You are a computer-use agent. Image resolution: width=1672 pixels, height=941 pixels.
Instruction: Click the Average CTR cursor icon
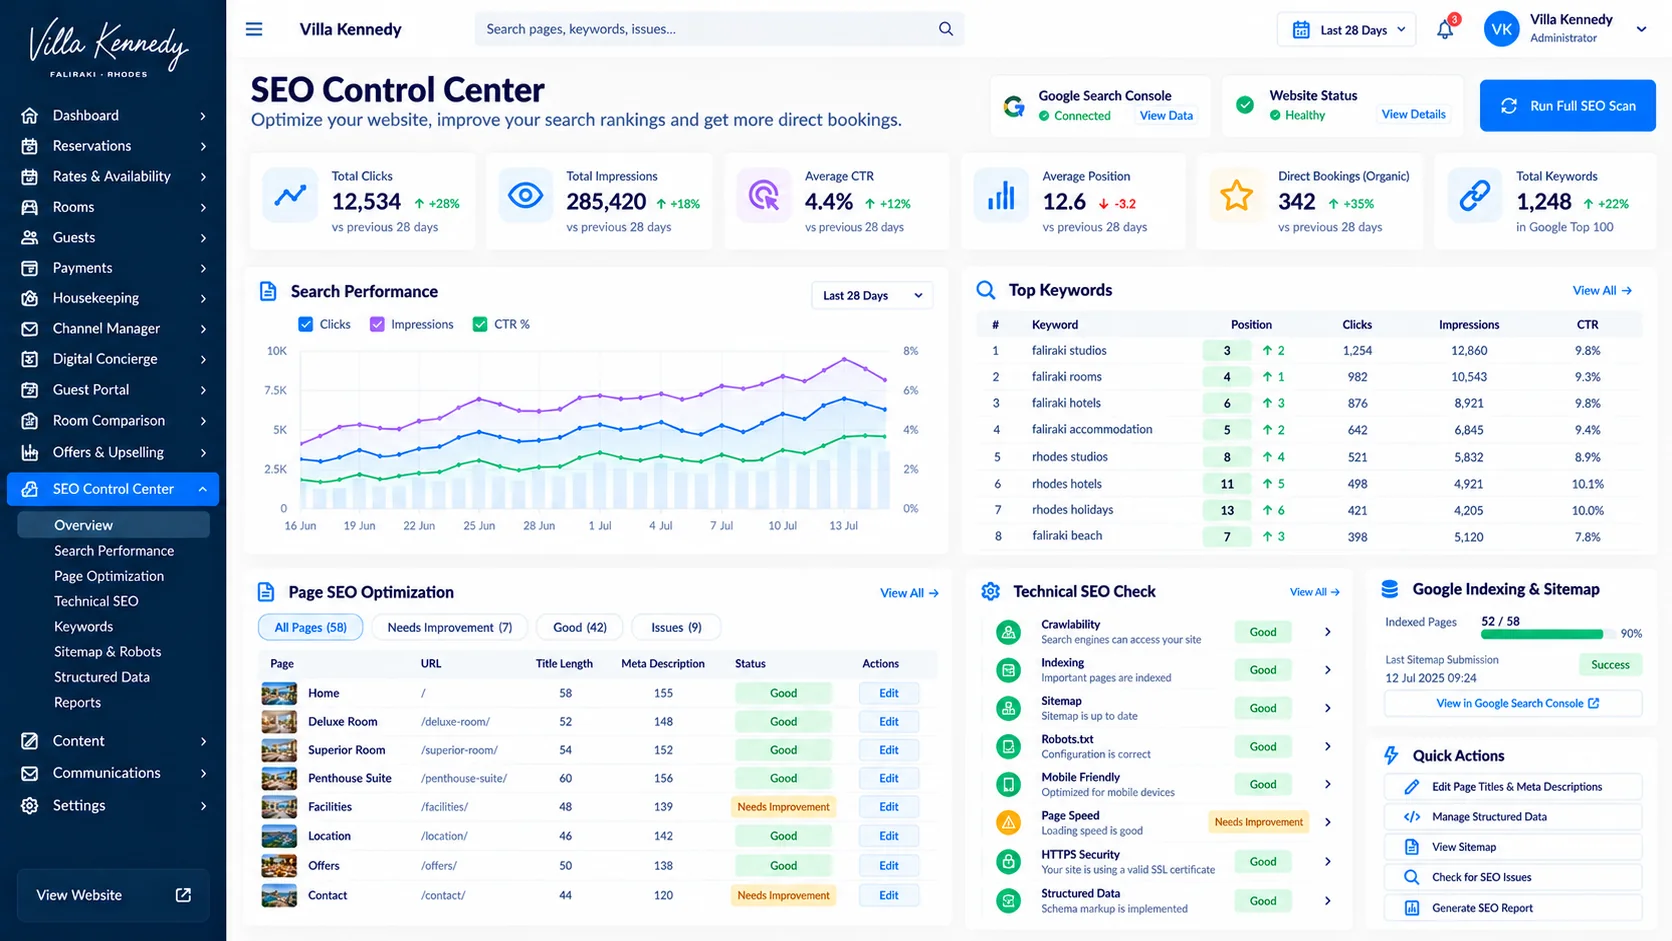(x=764, y=195)
